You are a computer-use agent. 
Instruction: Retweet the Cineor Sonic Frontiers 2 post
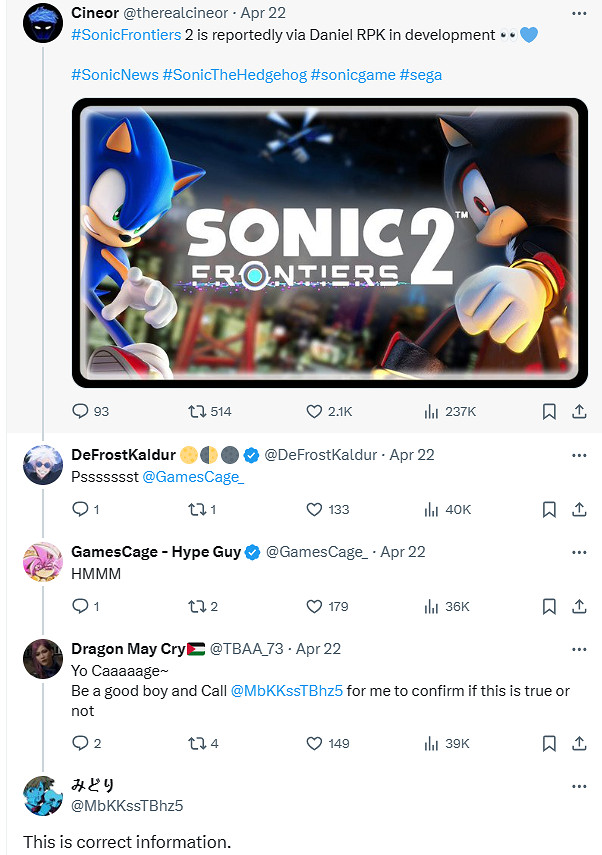coord(197,411)
